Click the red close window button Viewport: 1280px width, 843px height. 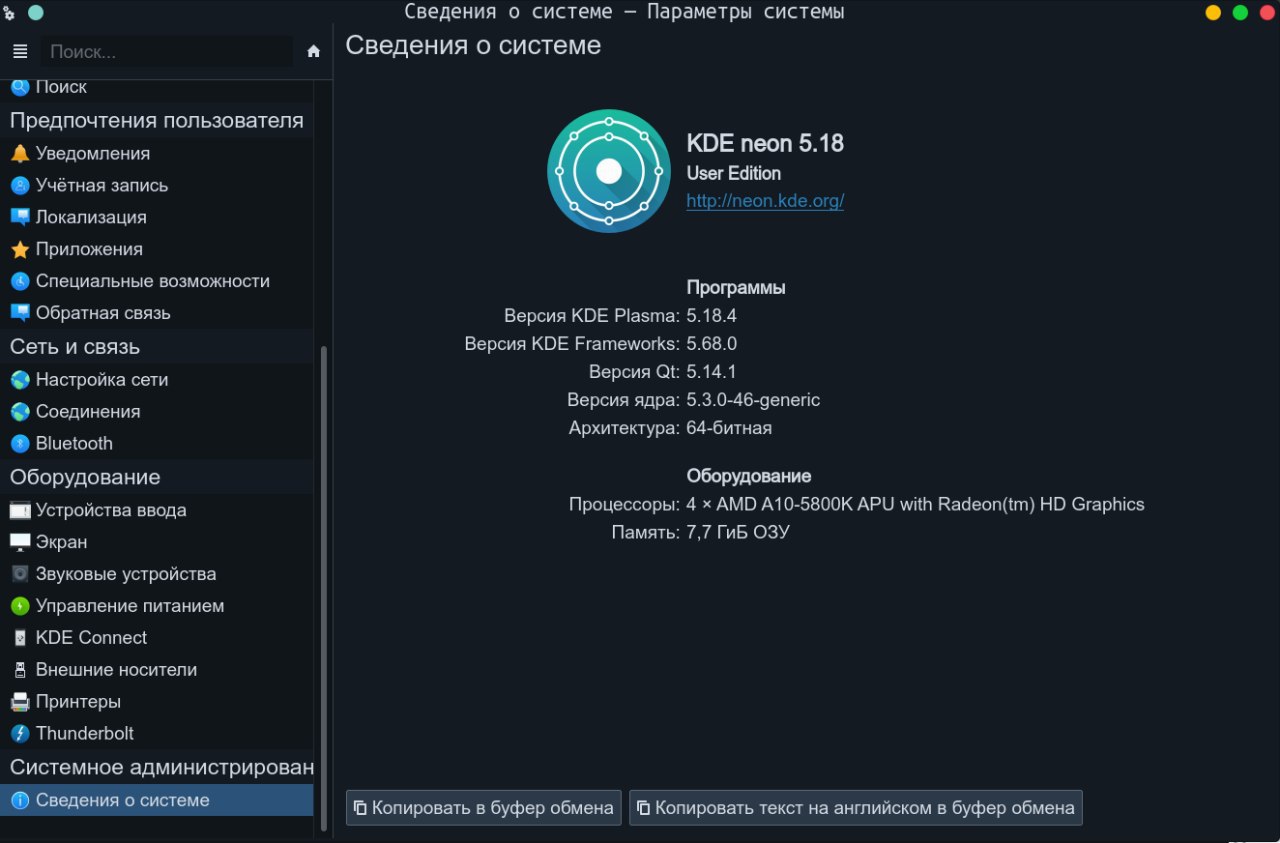click(1267, 13)
